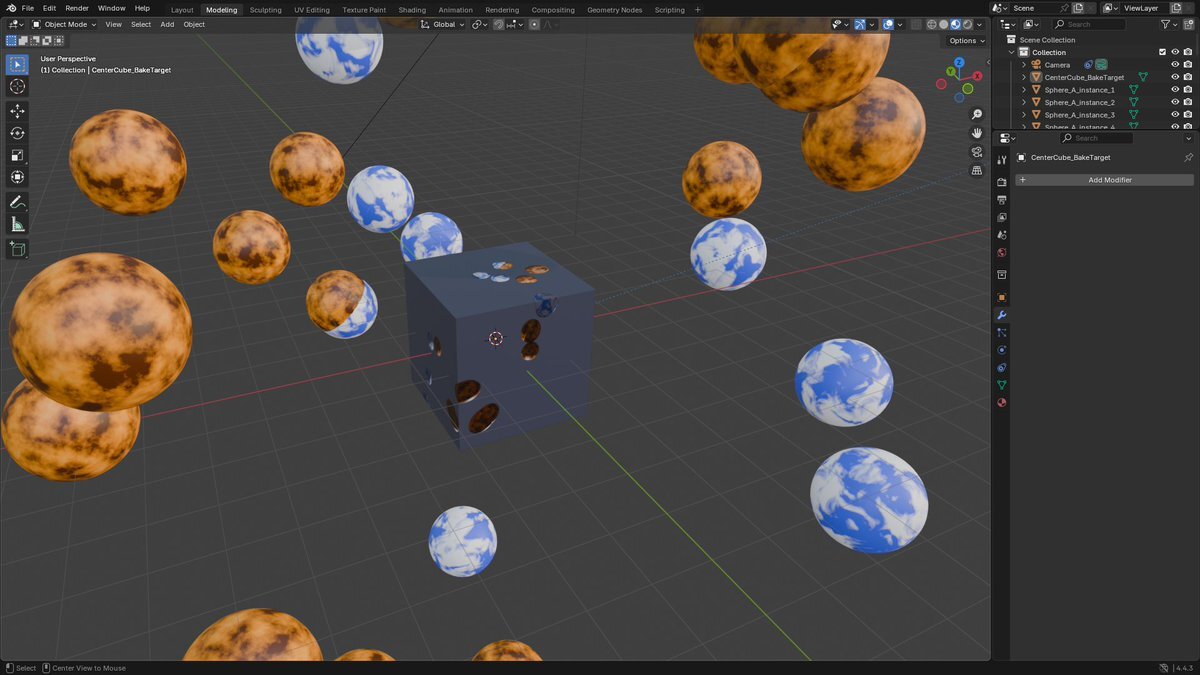Open the Physics properties tab
The height and width of the screenshot is (675, 1200).
[1002, 350]
